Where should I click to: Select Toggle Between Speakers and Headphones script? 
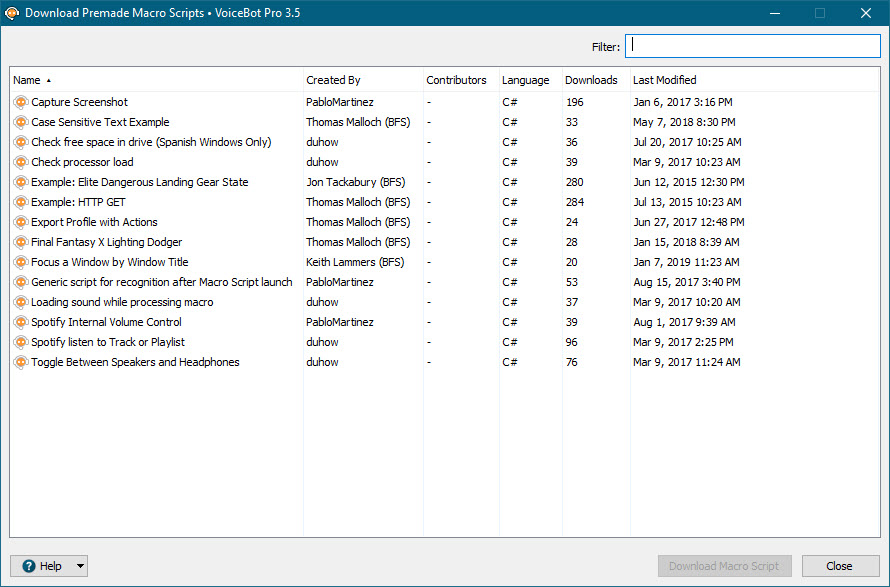pyautogui.click(x=135, y=362)
